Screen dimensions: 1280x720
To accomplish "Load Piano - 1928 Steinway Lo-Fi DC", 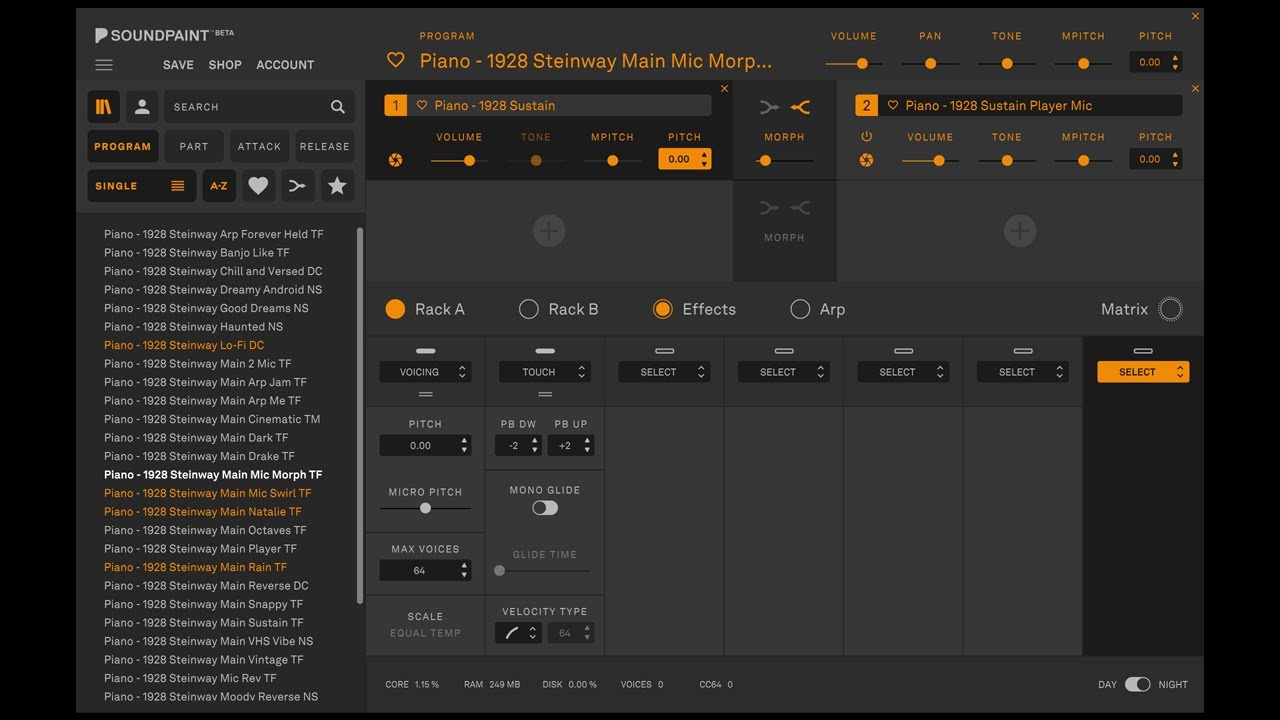I will [x=184, y=345].
